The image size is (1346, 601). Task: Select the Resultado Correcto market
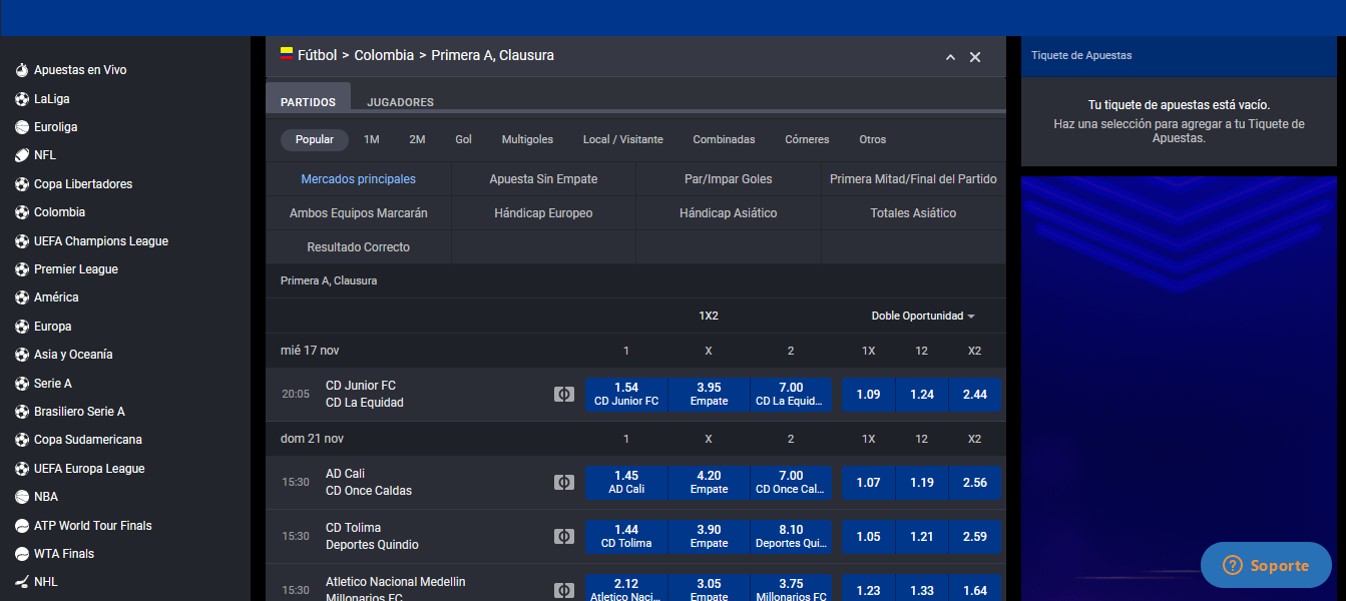point(358,247)
